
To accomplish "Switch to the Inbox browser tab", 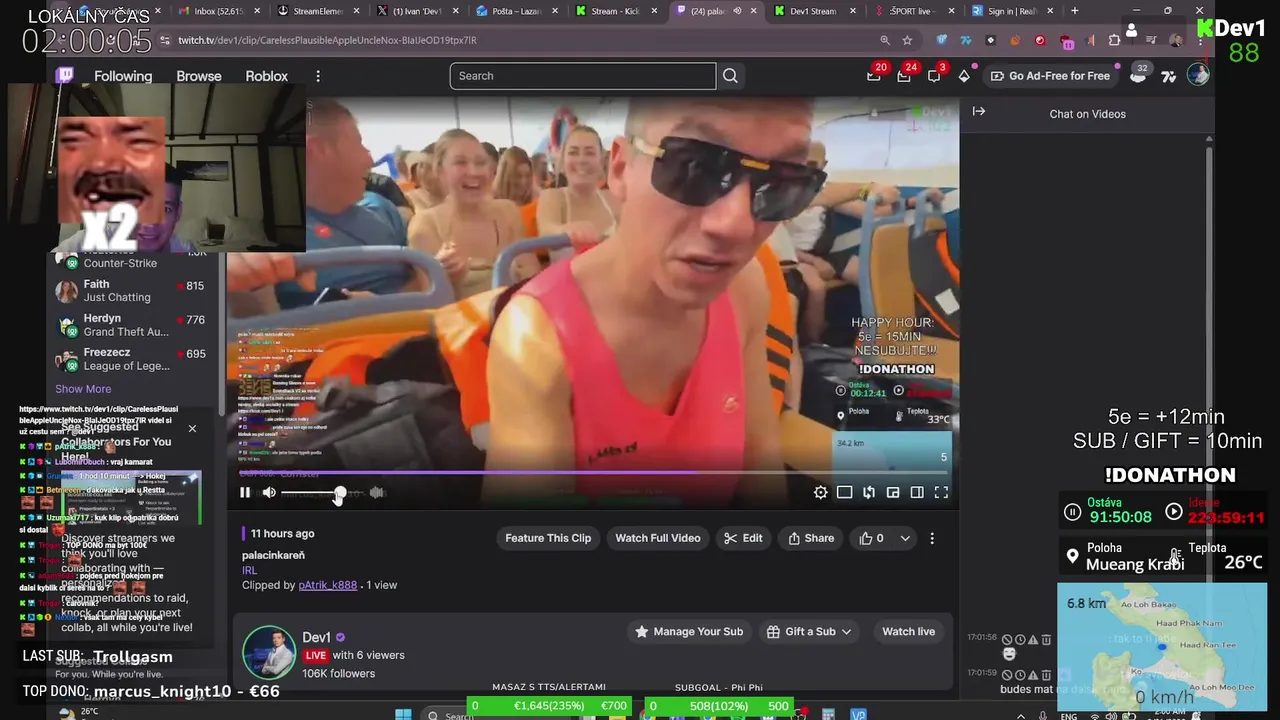I will click(x=217, y=11).
